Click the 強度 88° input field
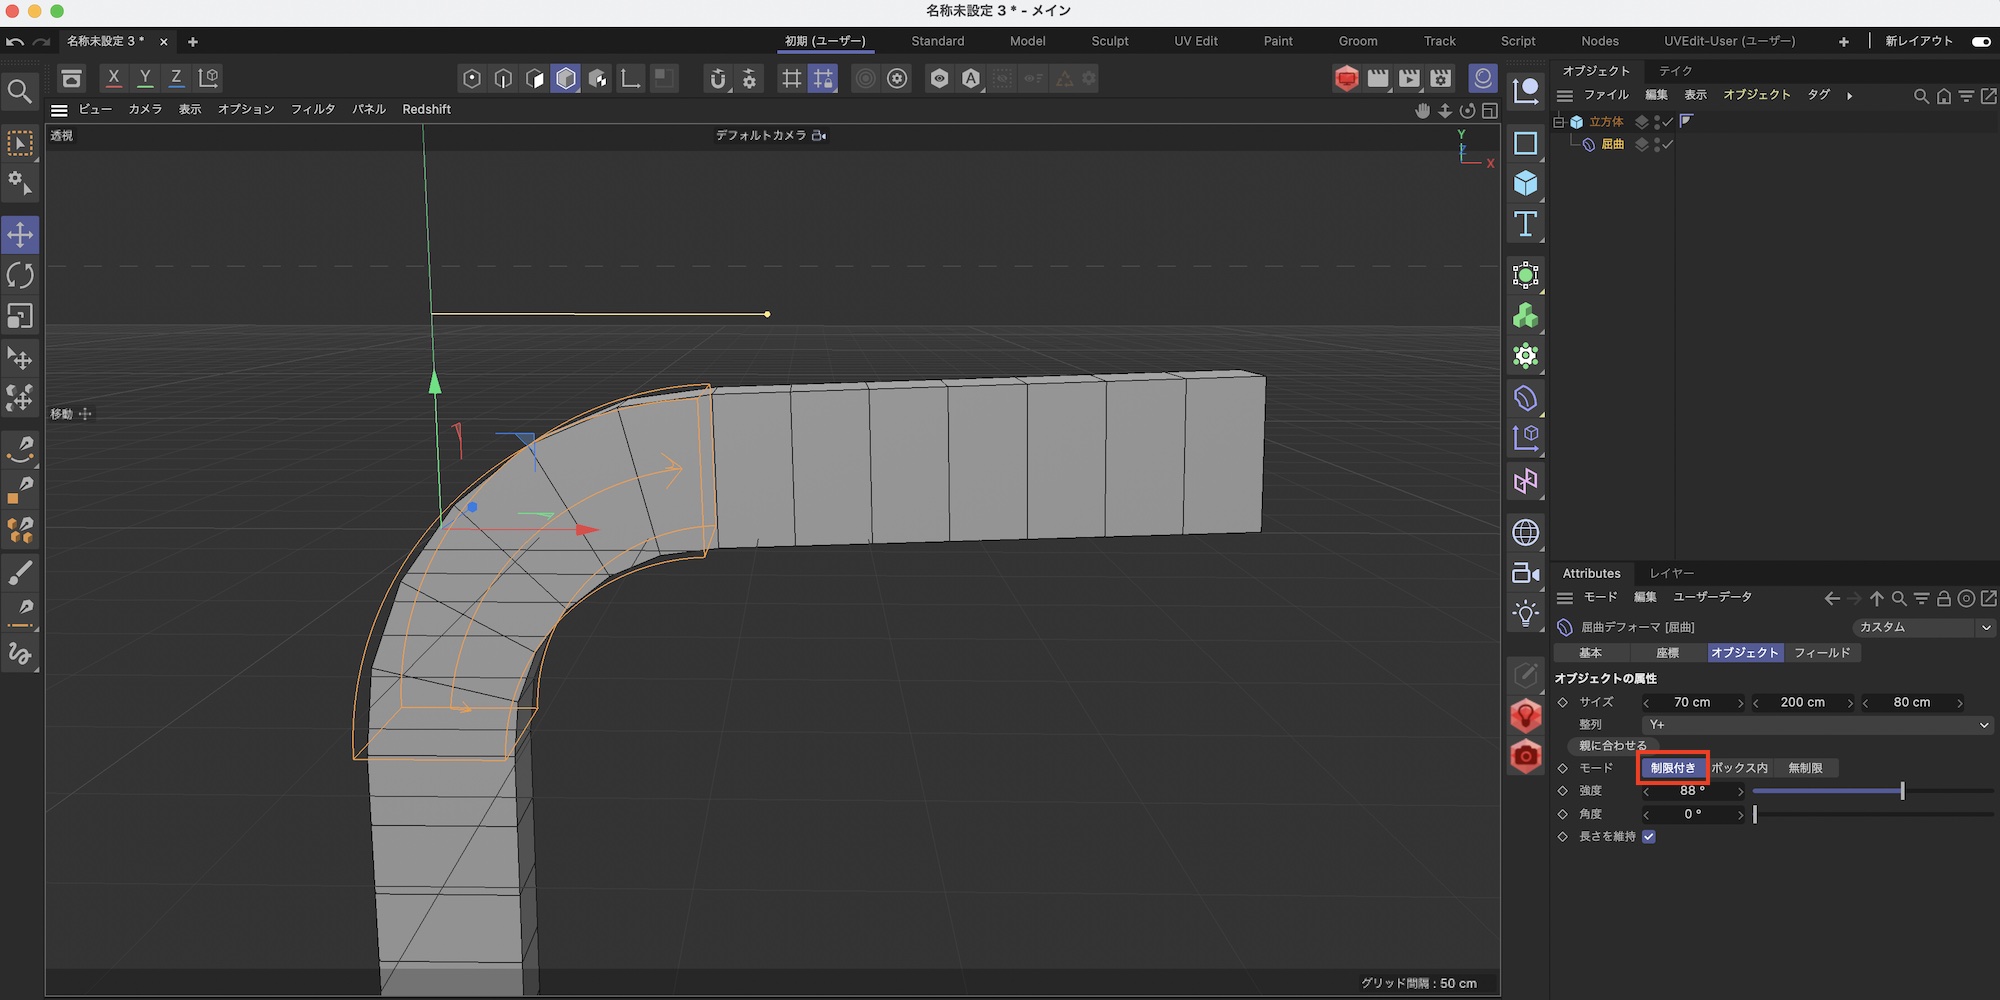 [1693, 791]
